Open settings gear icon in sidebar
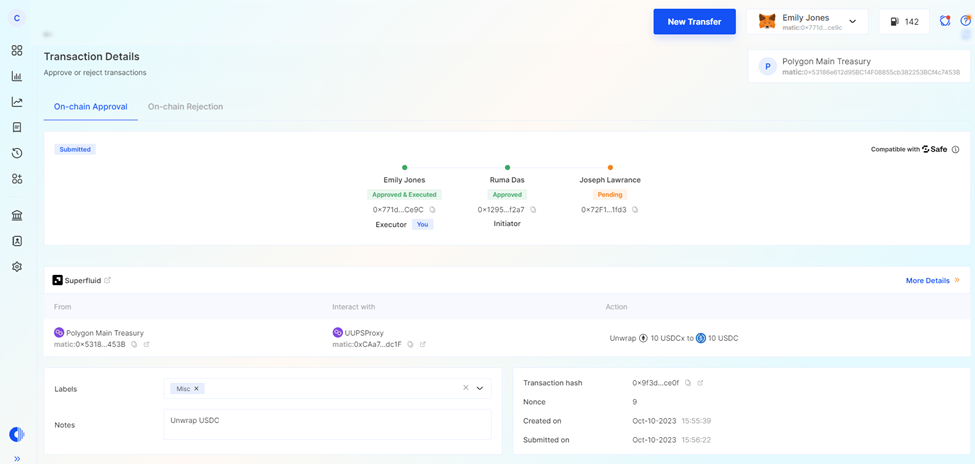This screenshot has height=464, width=975. (17, 267)
